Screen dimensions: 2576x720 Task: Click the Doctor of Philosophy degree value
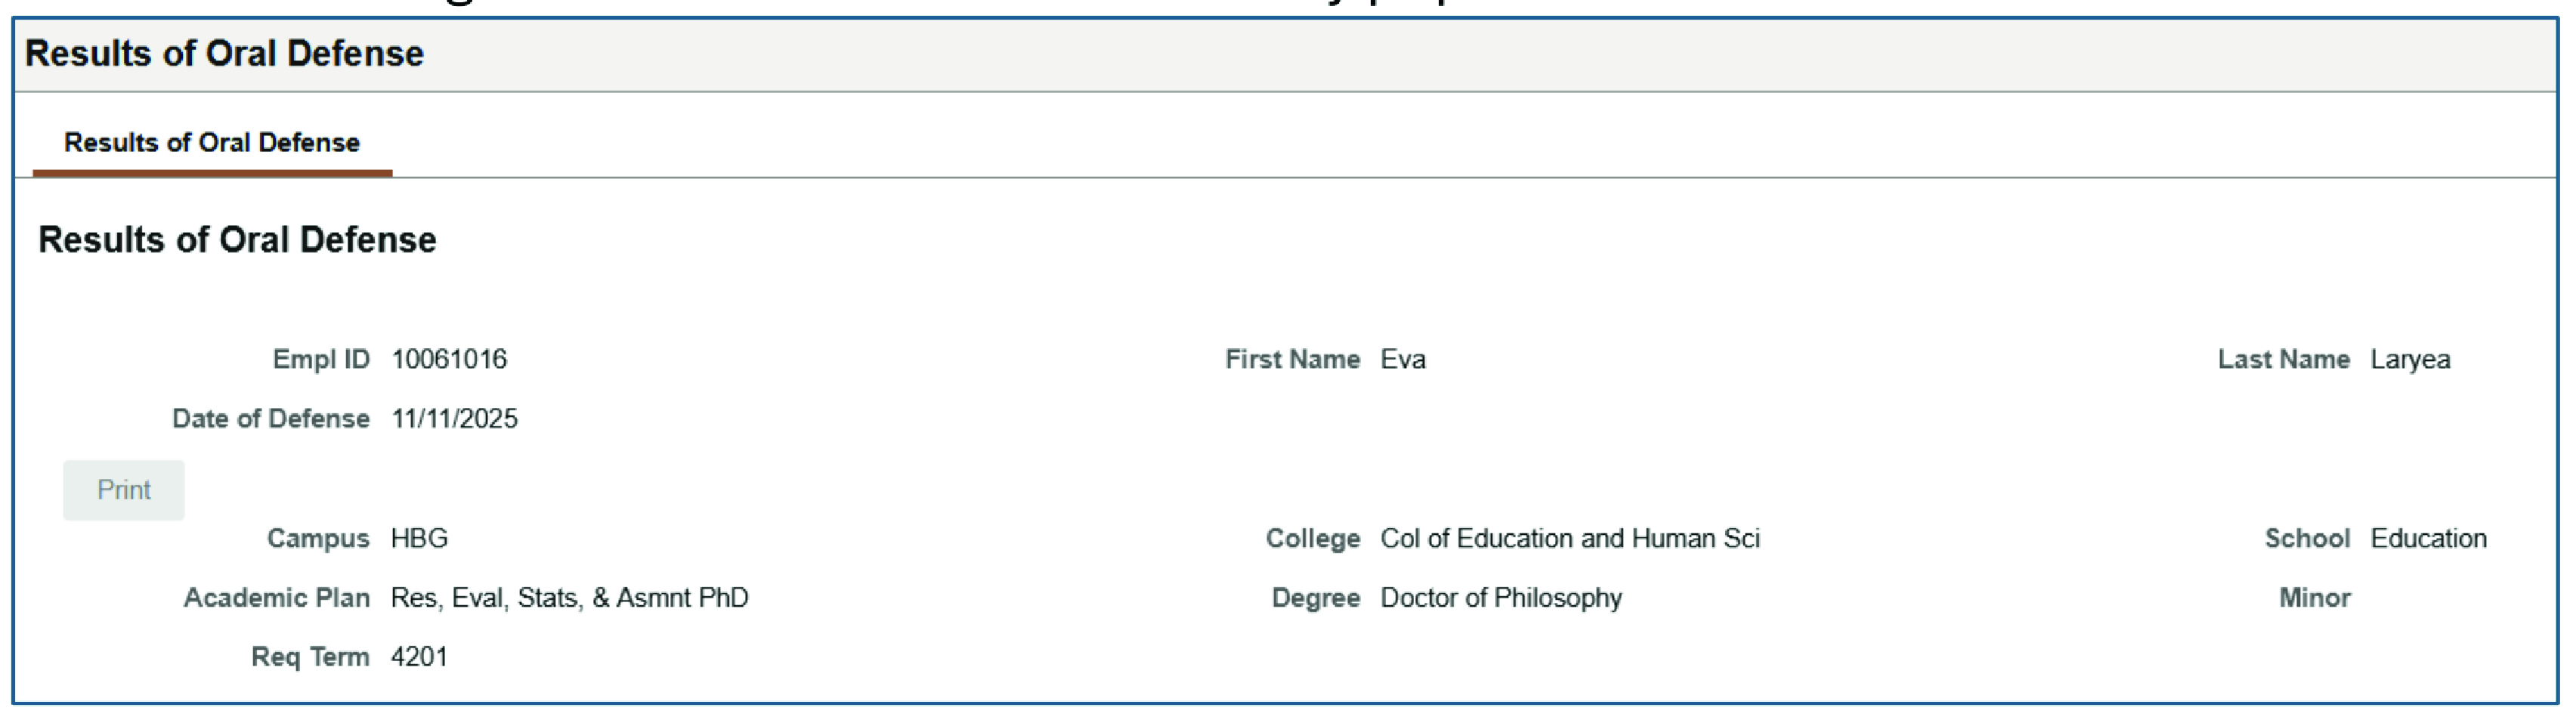click(x=1501, y=597)
